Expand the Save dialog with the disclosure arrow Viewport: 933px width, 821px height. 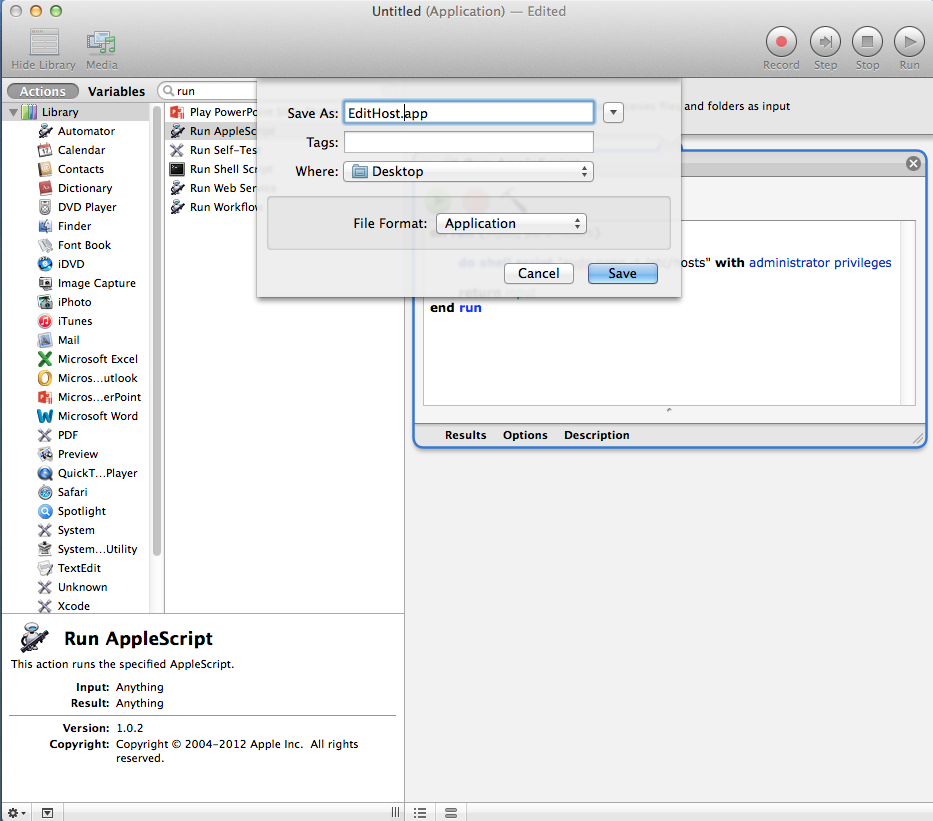click(612, 112)
